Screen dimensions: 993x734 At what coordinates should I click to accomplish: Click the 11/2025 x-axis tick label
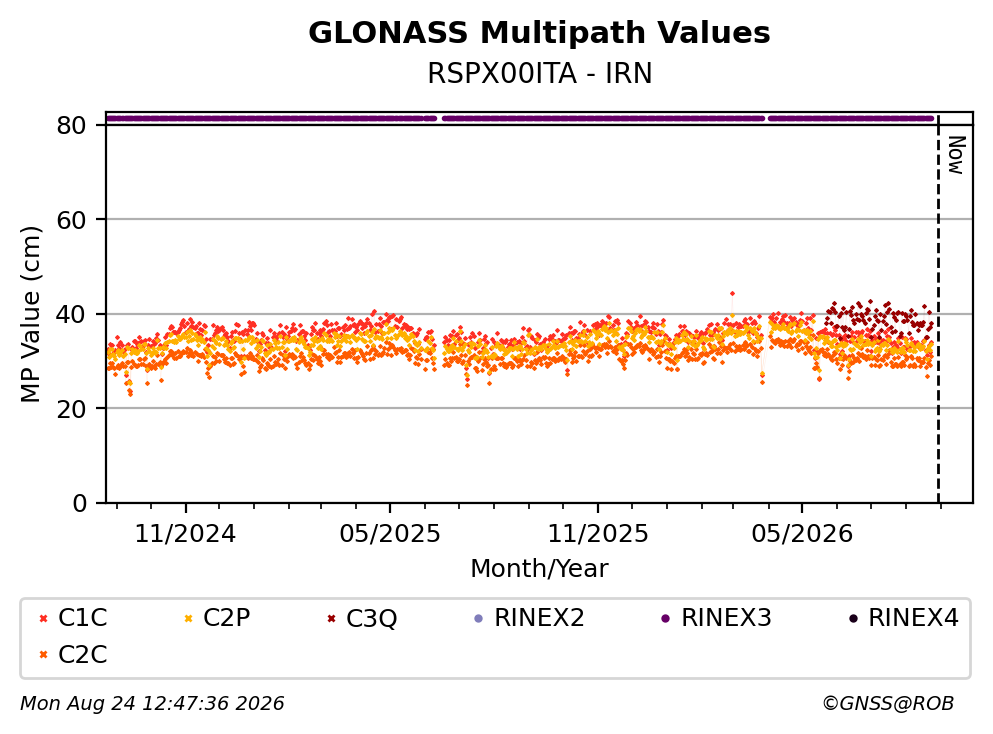(598, 534)
